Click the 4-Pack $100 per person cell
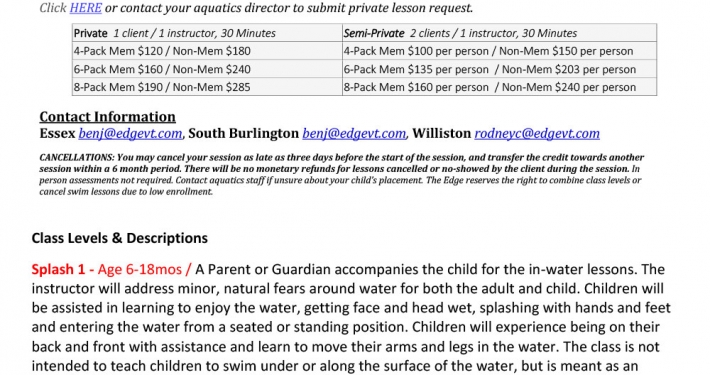The height and width of the screenshot is (375, 710). point(499,51)
